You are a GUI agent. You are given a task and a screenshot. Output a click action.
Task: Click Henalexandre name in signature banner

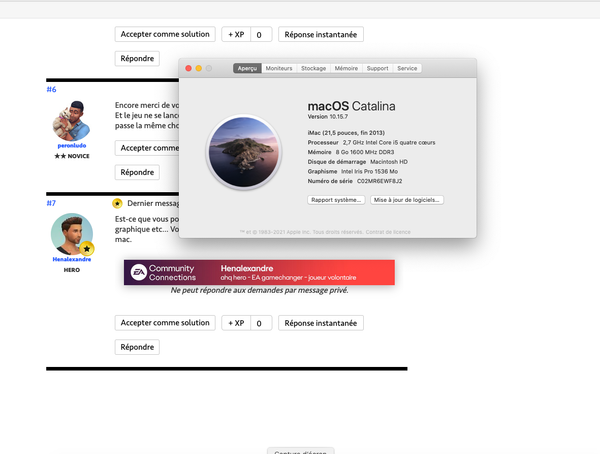[x=247, y=268]
